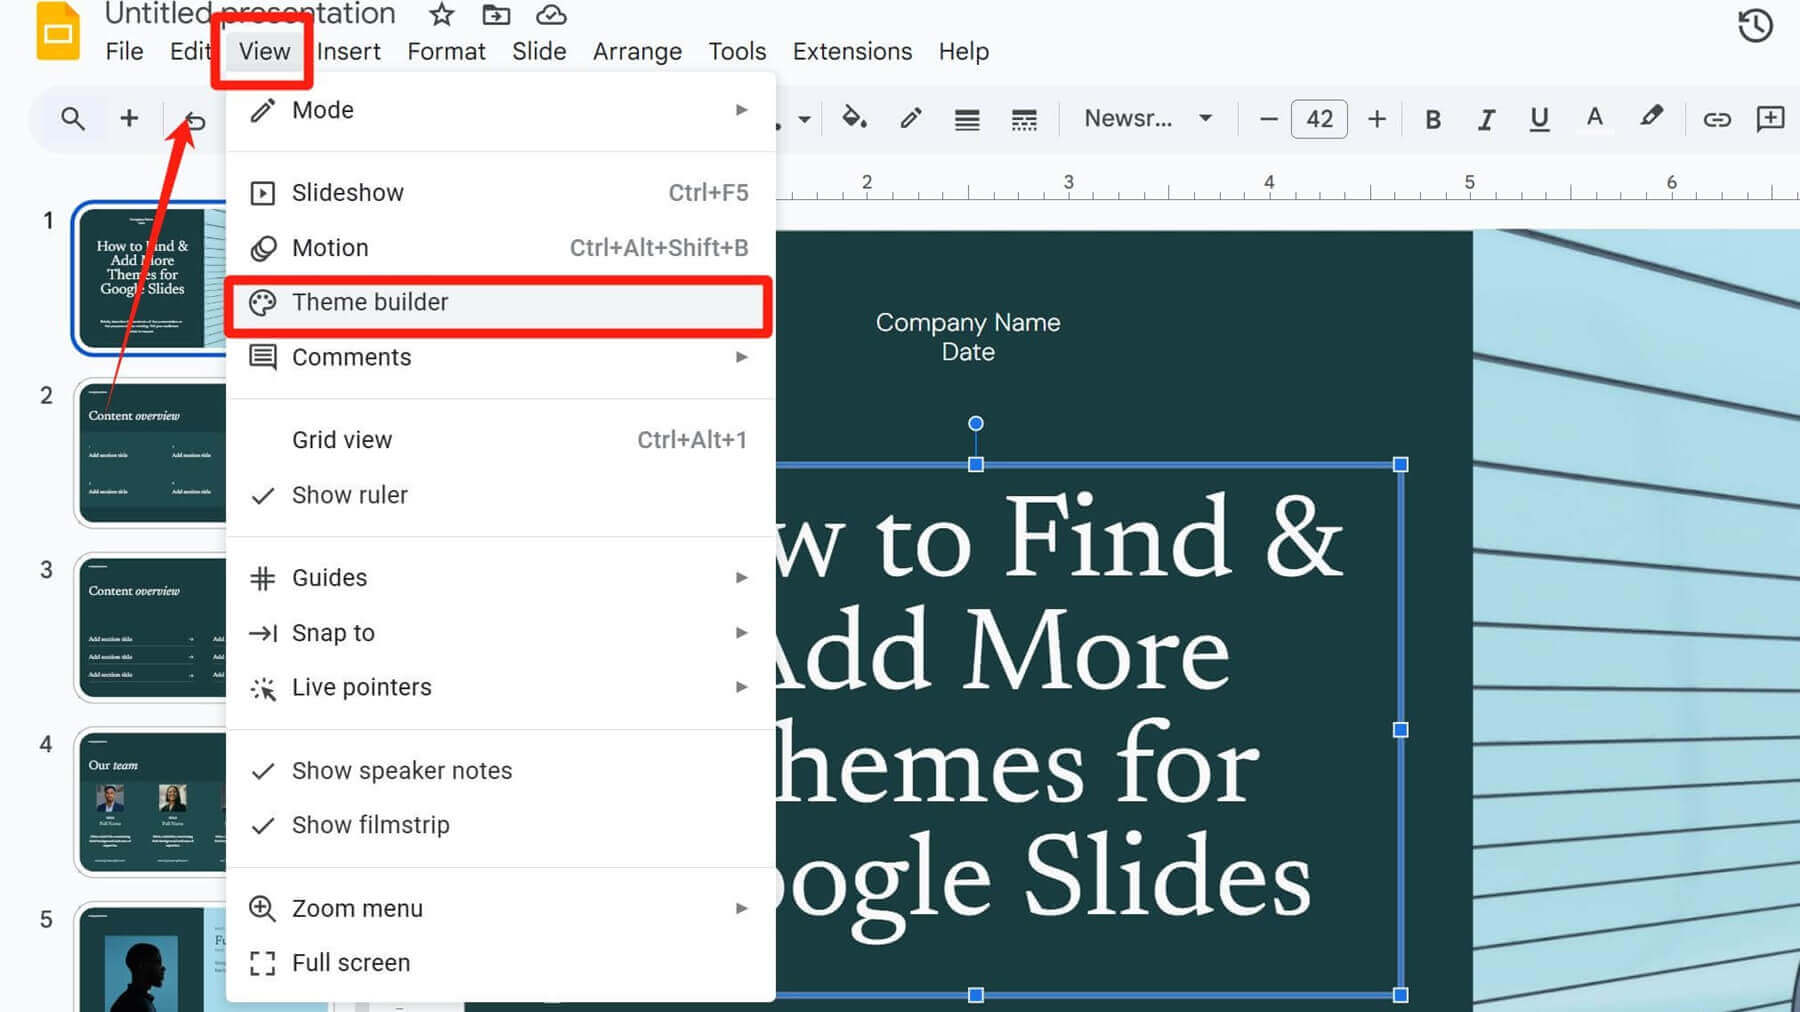The image size is (1800, 1012).
Task: Enter Full screen mode
Action: tap(500, 963)
